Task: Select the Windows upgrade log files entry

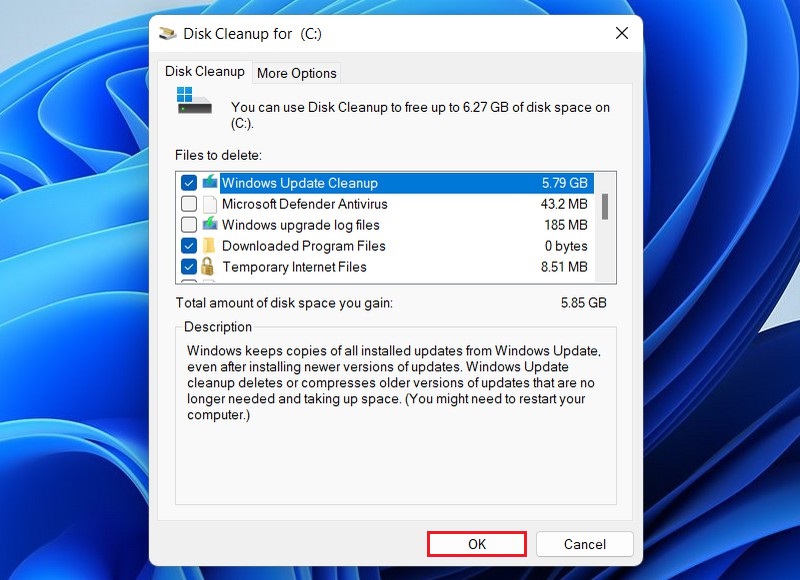Action: pos(301,225)
